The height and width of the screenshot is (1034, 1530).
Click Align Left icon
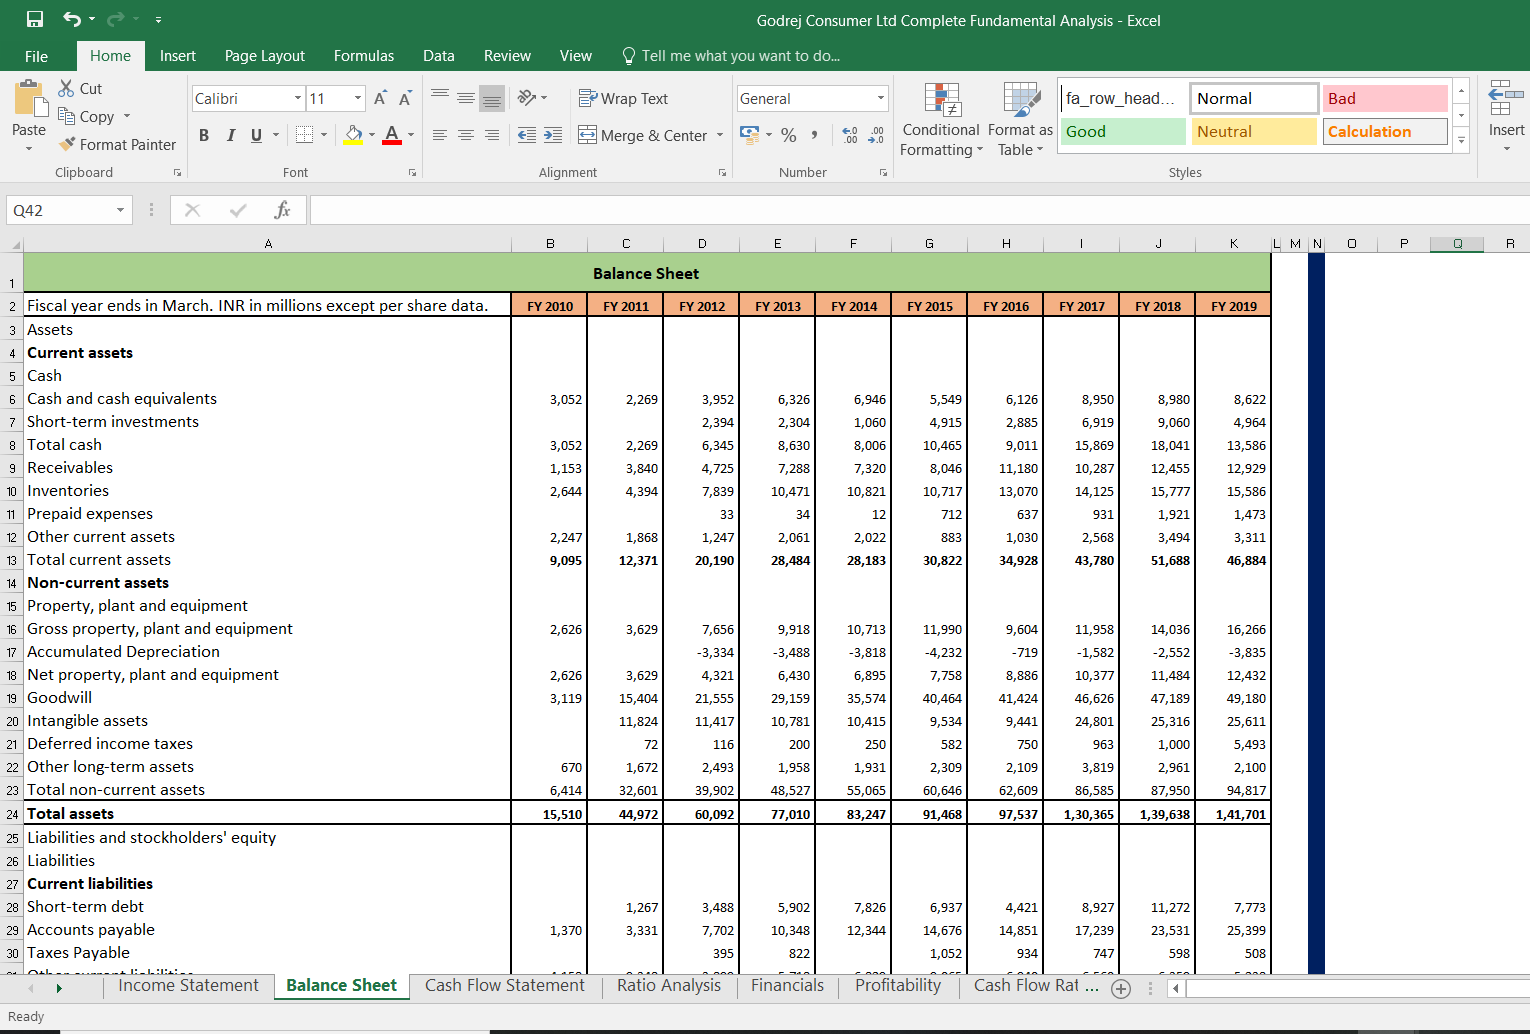point(440,135)
